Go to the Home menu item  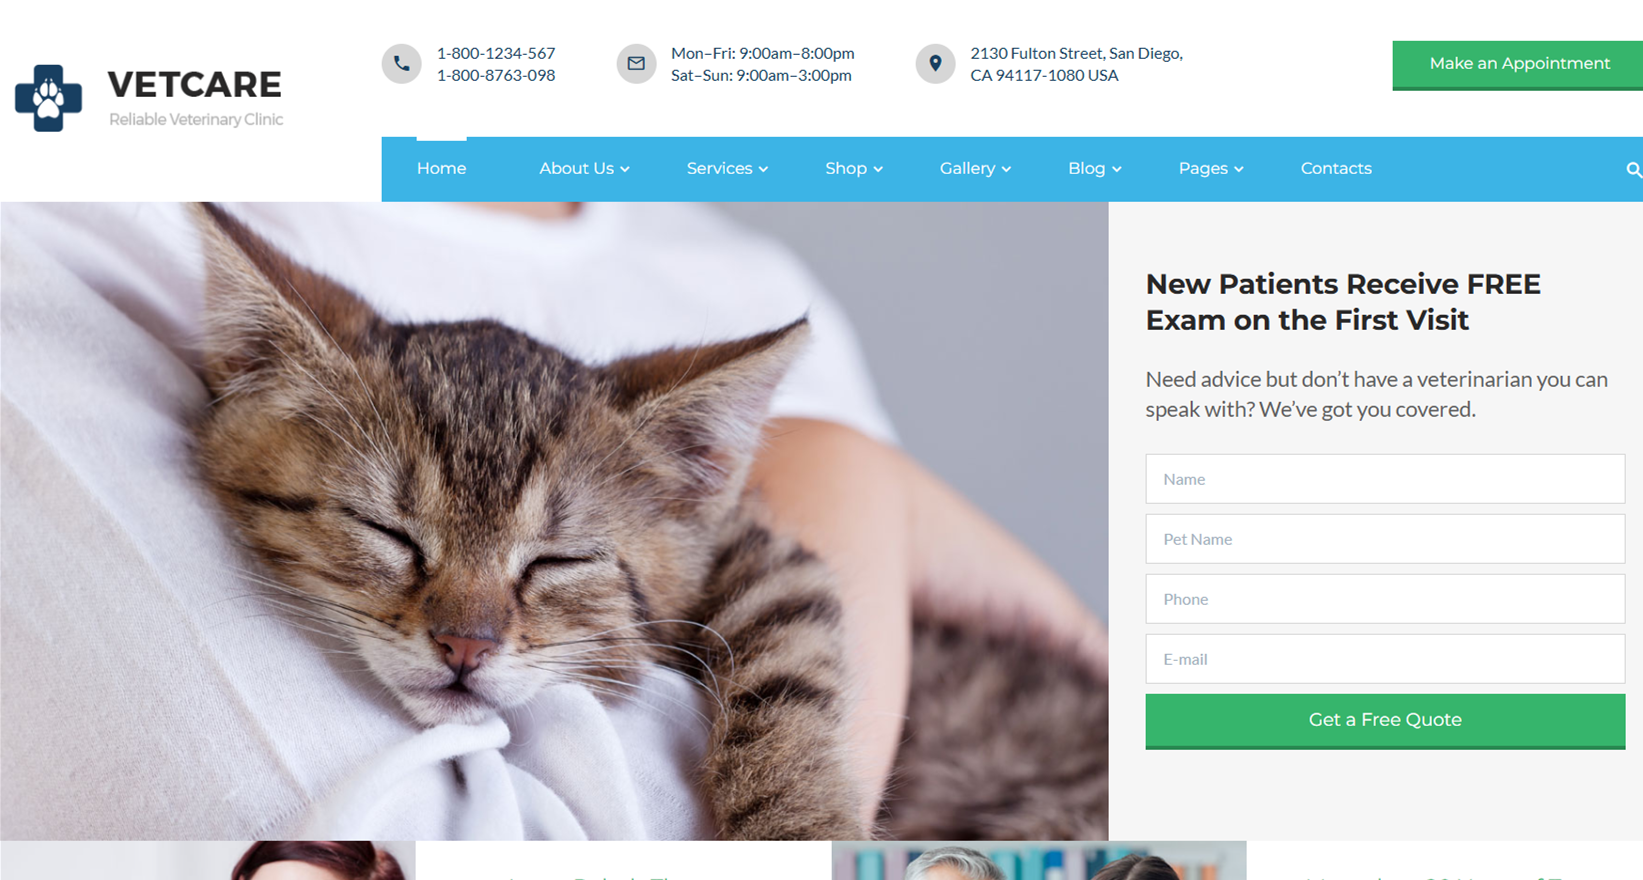coord(441,169)
